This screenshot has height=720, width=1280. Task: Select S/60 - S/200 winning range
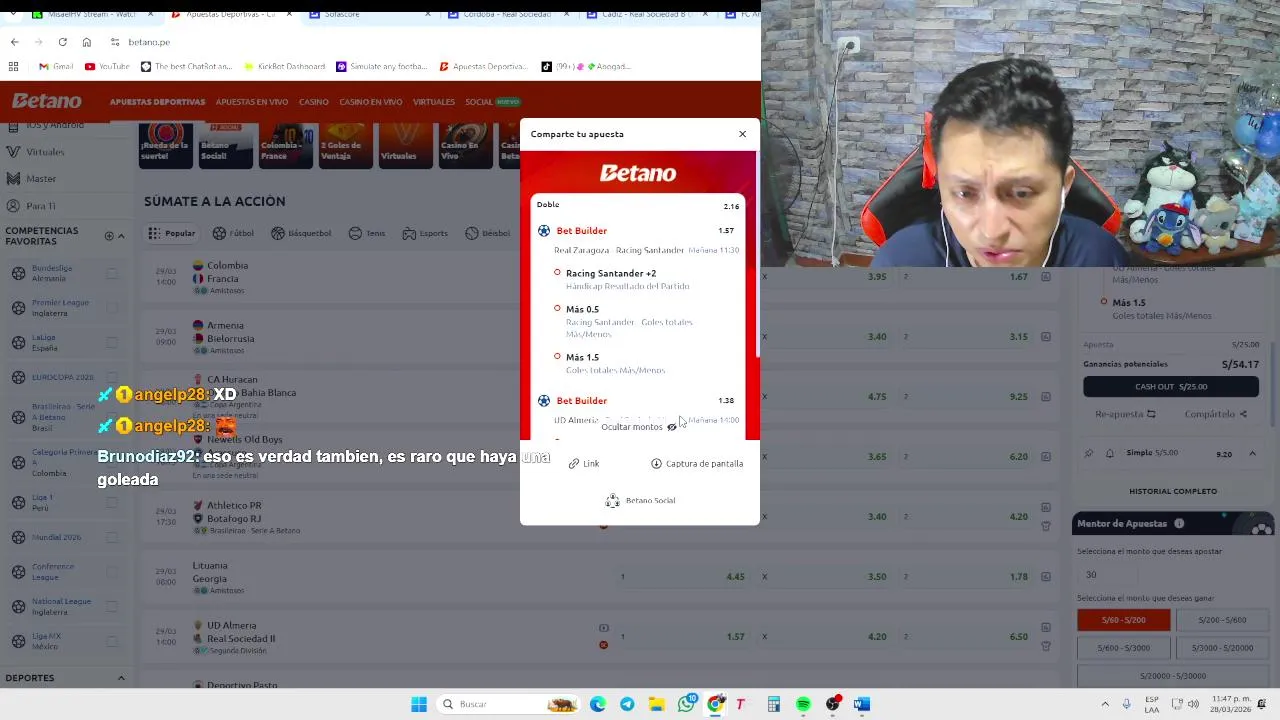point(1123,620)
